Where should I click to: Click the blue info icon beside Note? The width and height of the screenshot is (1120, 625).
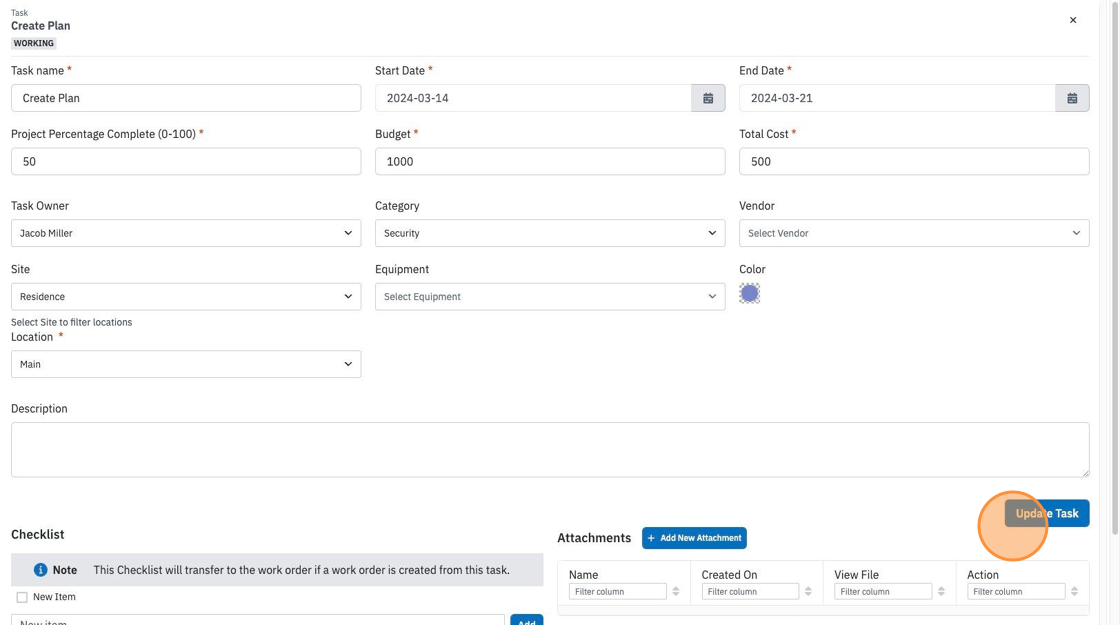pos(40,570)
